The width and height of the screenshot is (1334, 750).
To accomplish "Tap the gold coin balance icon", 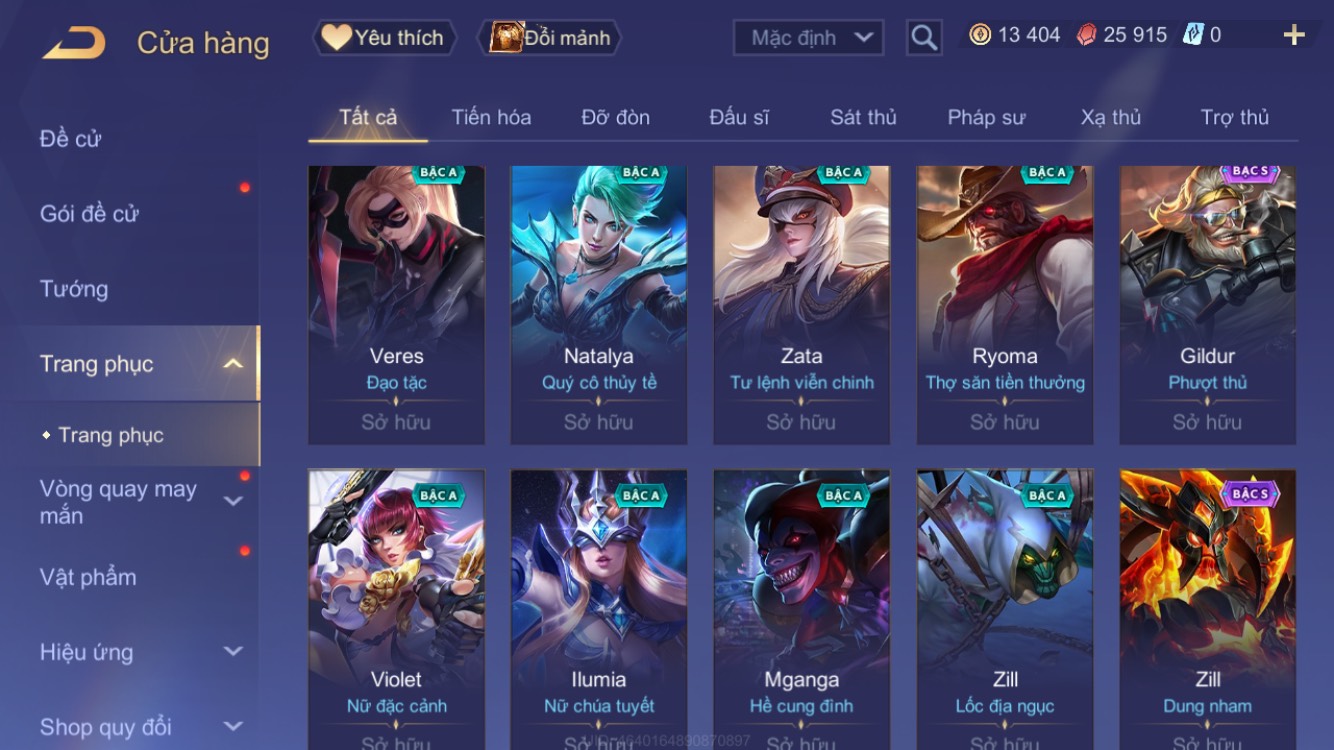I will [980, 35].
